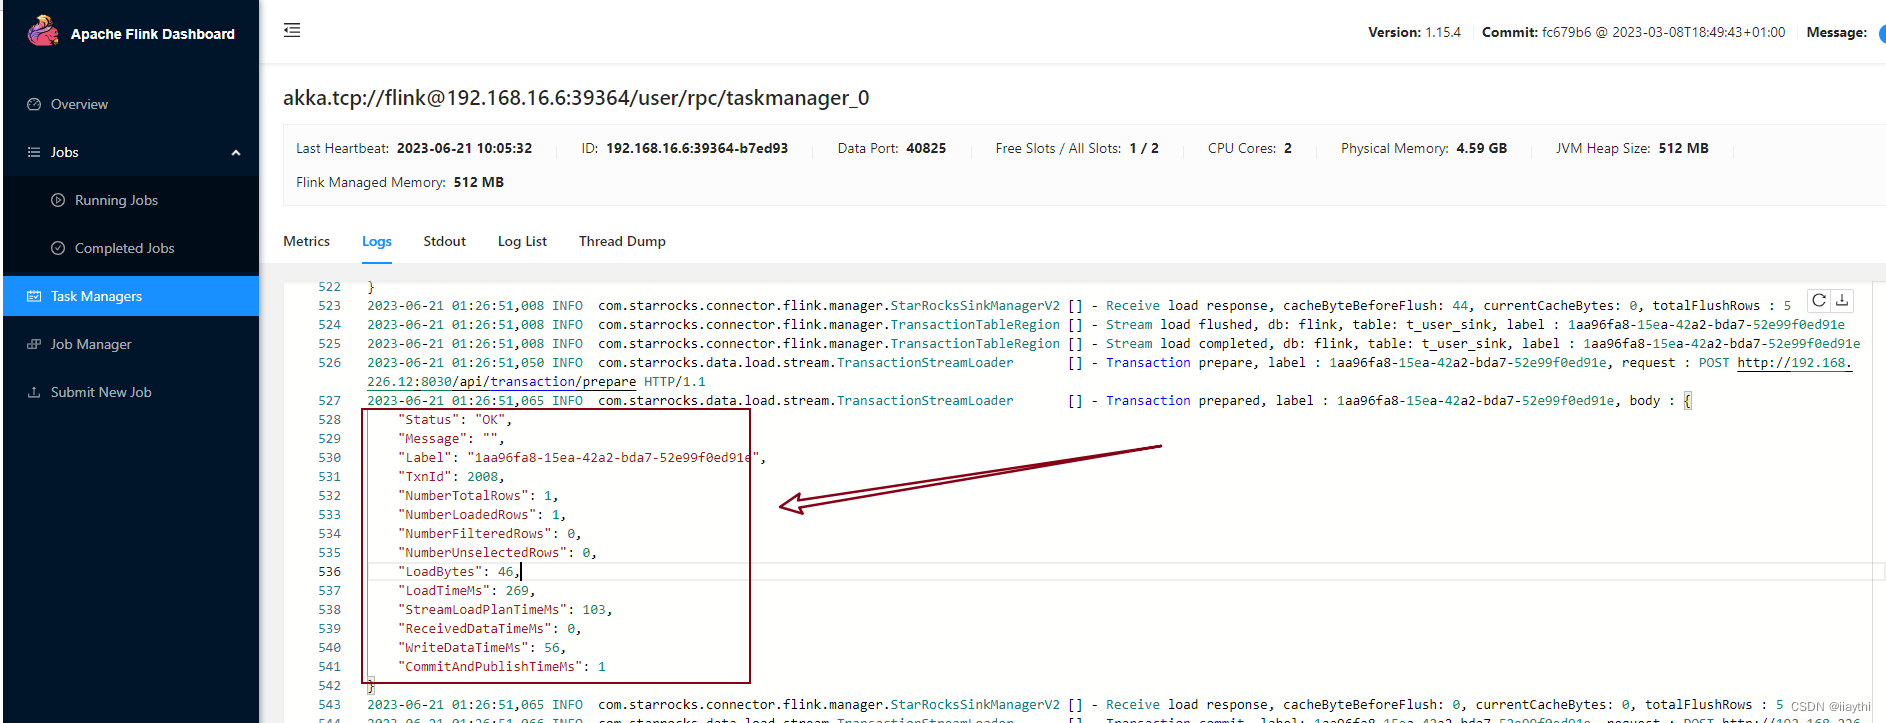The height and width of the screenshot is (723, 1886).
Task: Click the "NumberLoadedRows": 1 line
Action: pyautogui.click(x=482, y=515)
